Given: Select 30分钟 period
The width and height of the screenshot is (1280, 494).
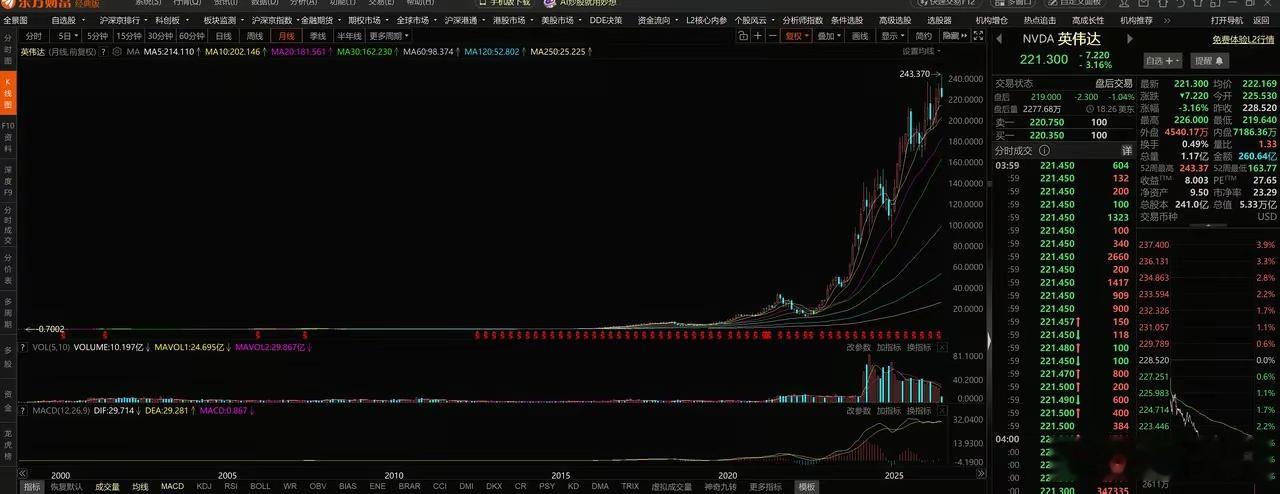Looking at the screenshot, I should [161, 36].
